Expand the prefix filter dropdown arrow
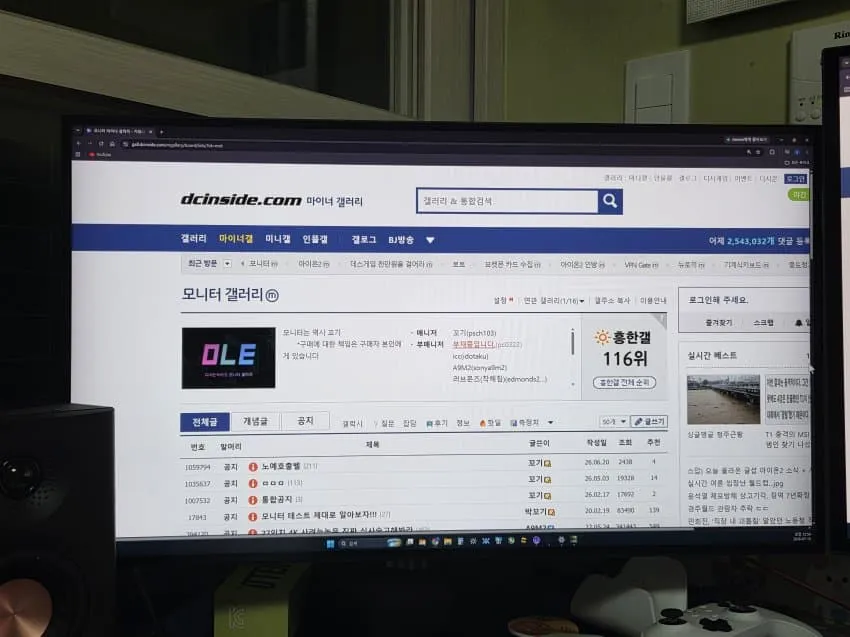This screenshot has height=637, width=850. click(550, 422)
